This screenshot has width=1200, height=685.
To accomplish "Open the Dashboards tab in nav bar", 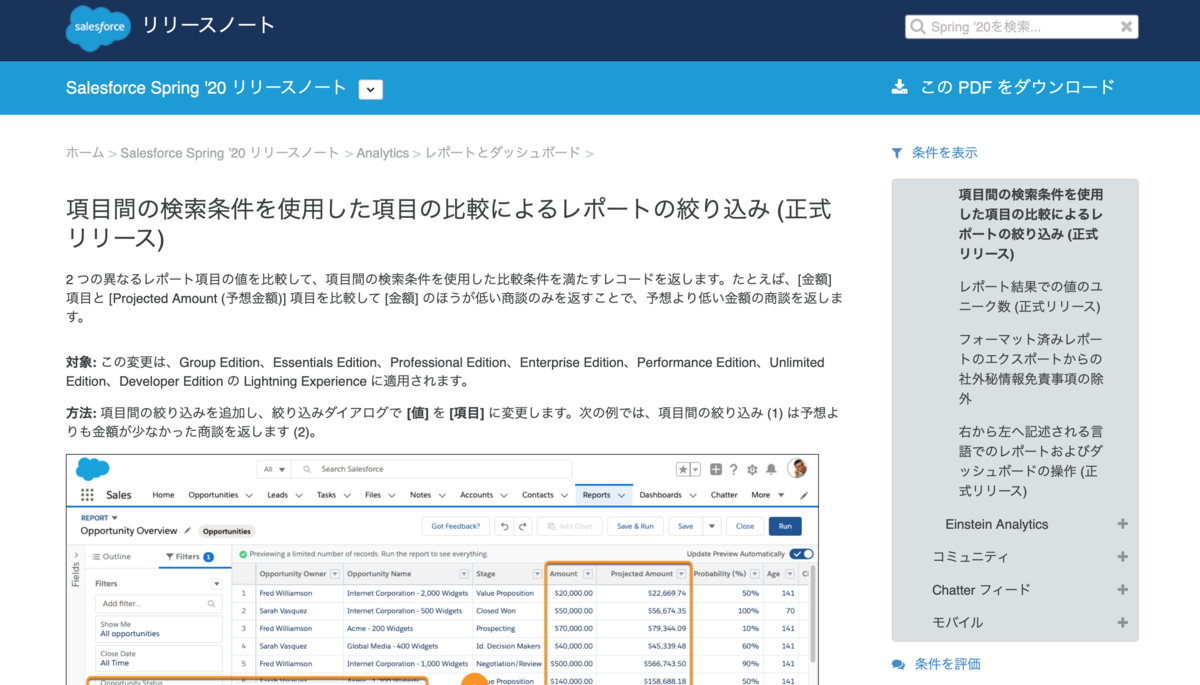I will point(660,495).
